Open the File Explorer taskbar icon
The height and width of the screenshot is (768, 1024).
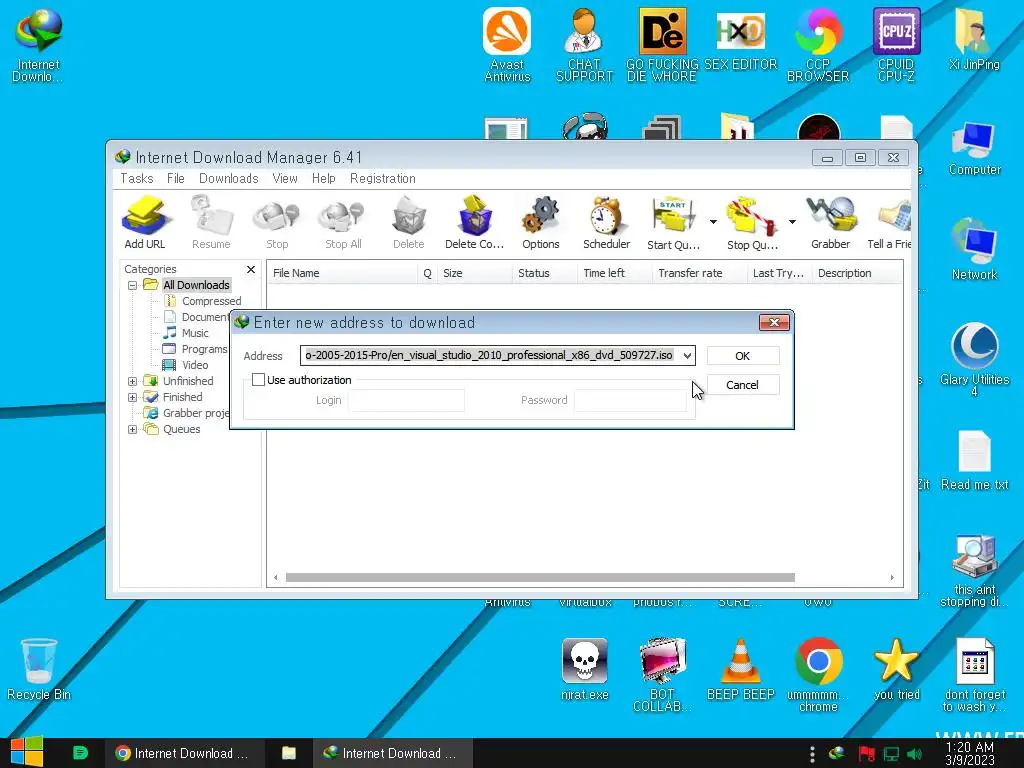289,753
